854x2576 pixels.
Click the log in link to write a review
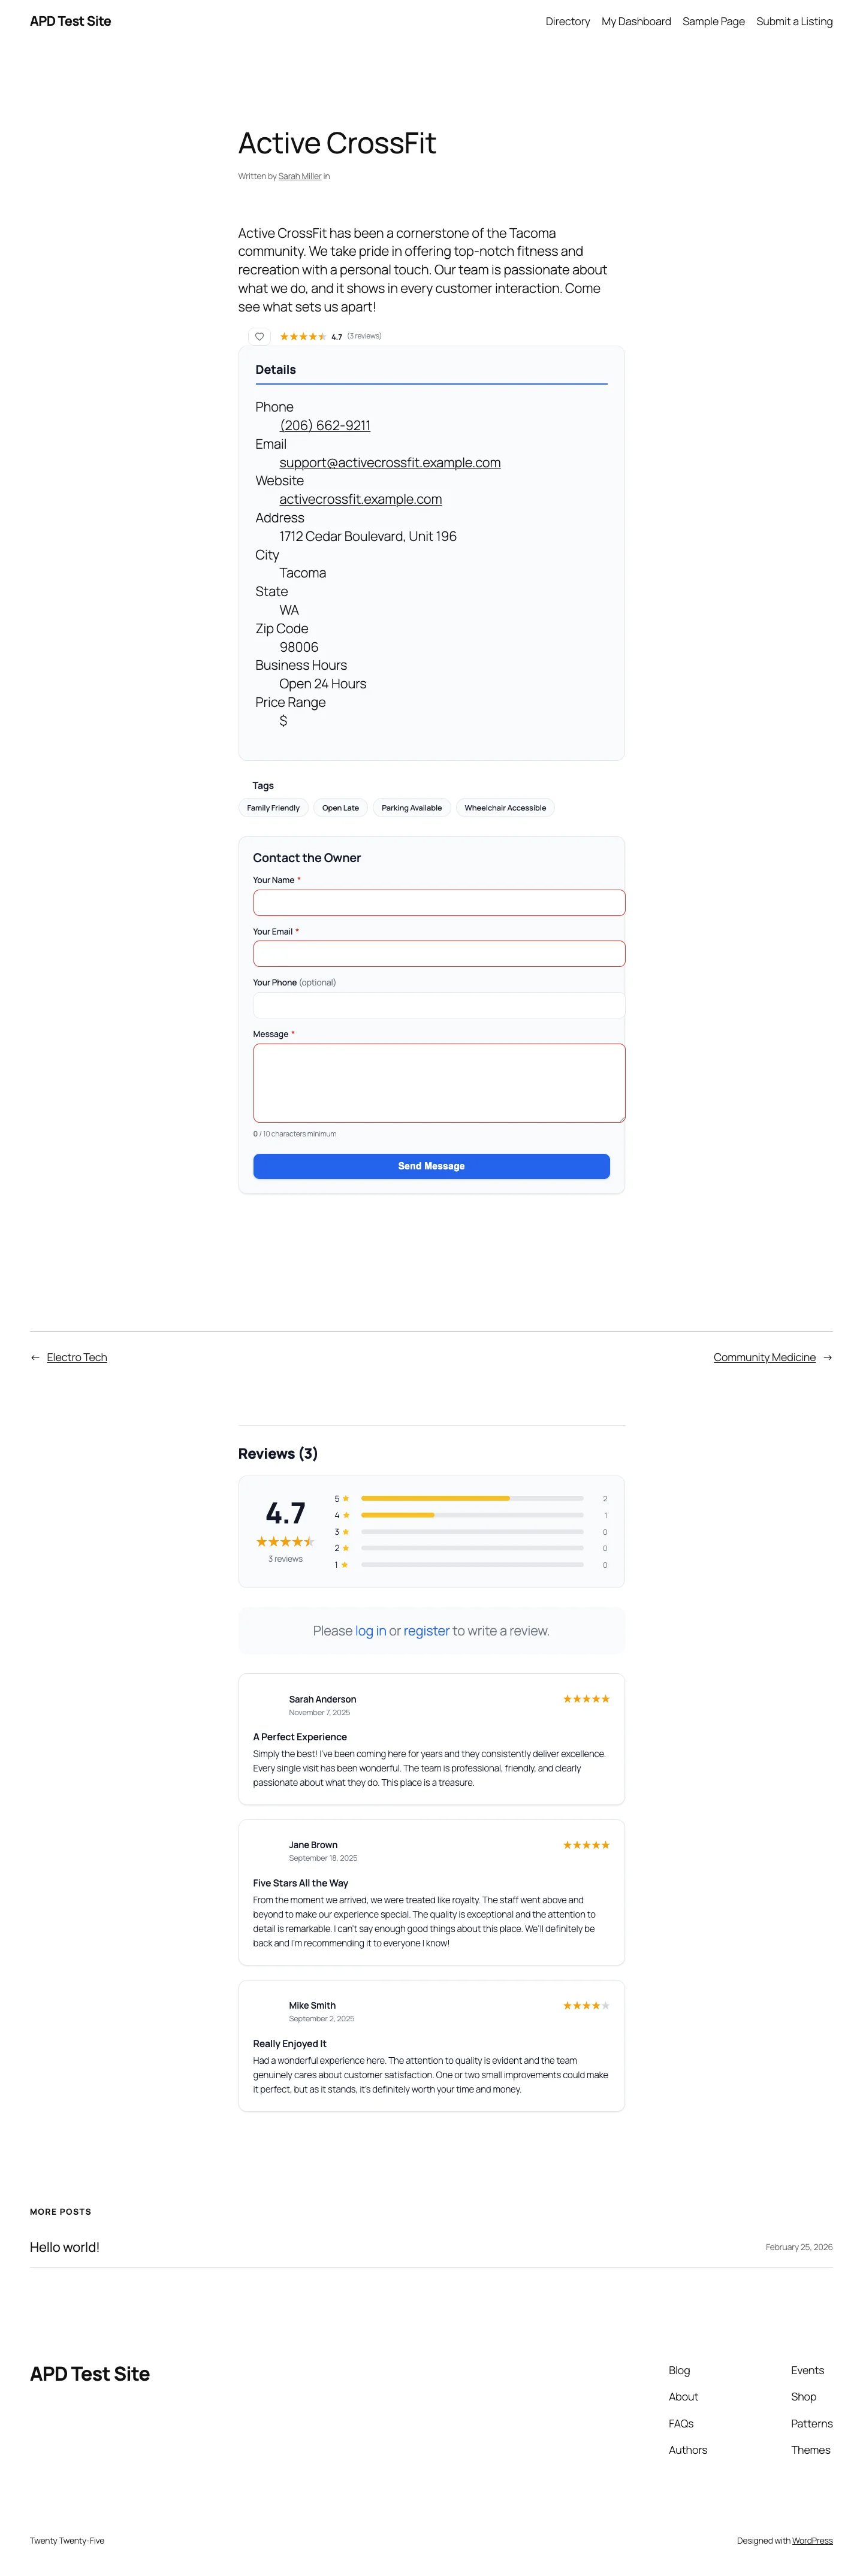click(x=370, y=1630)
